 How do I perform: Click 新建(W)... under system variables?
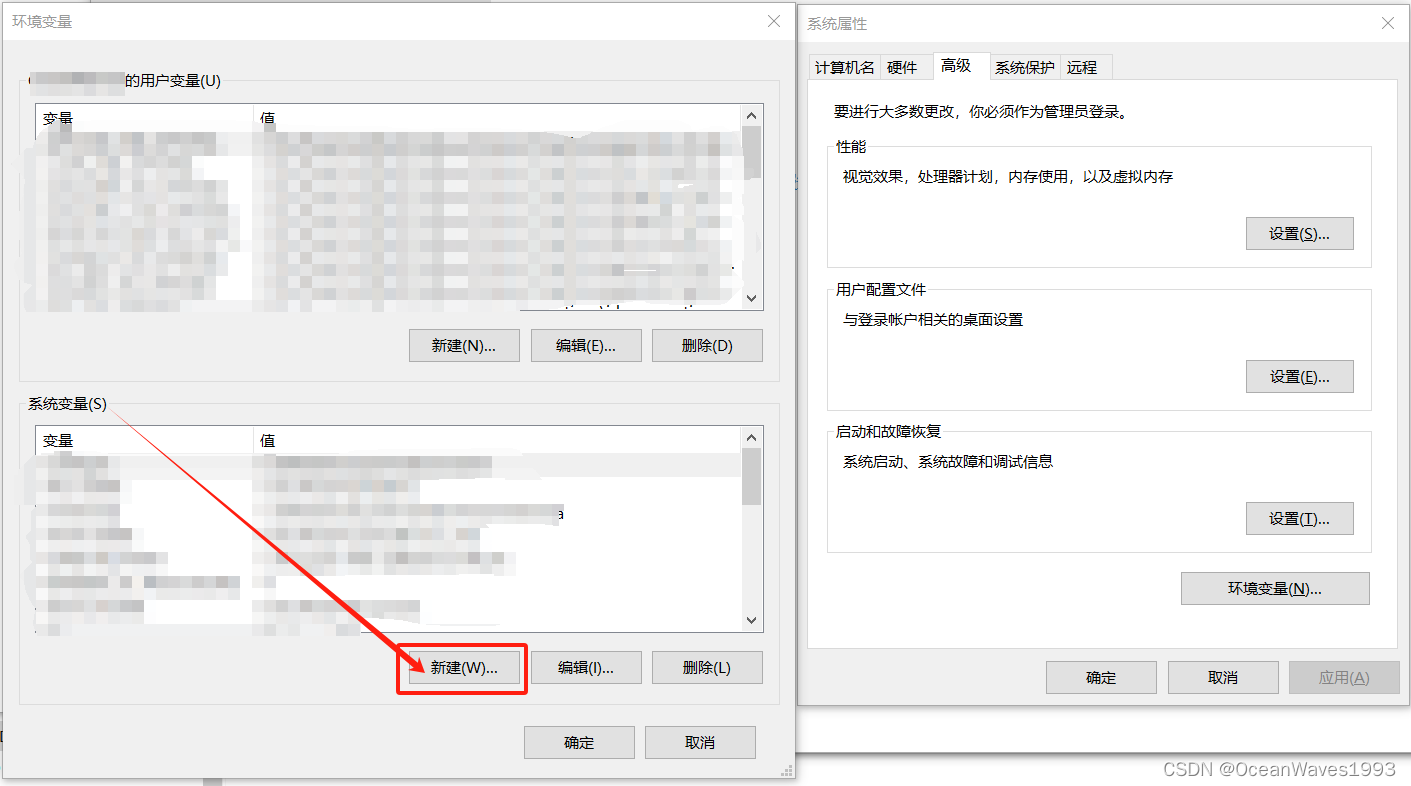464,668
